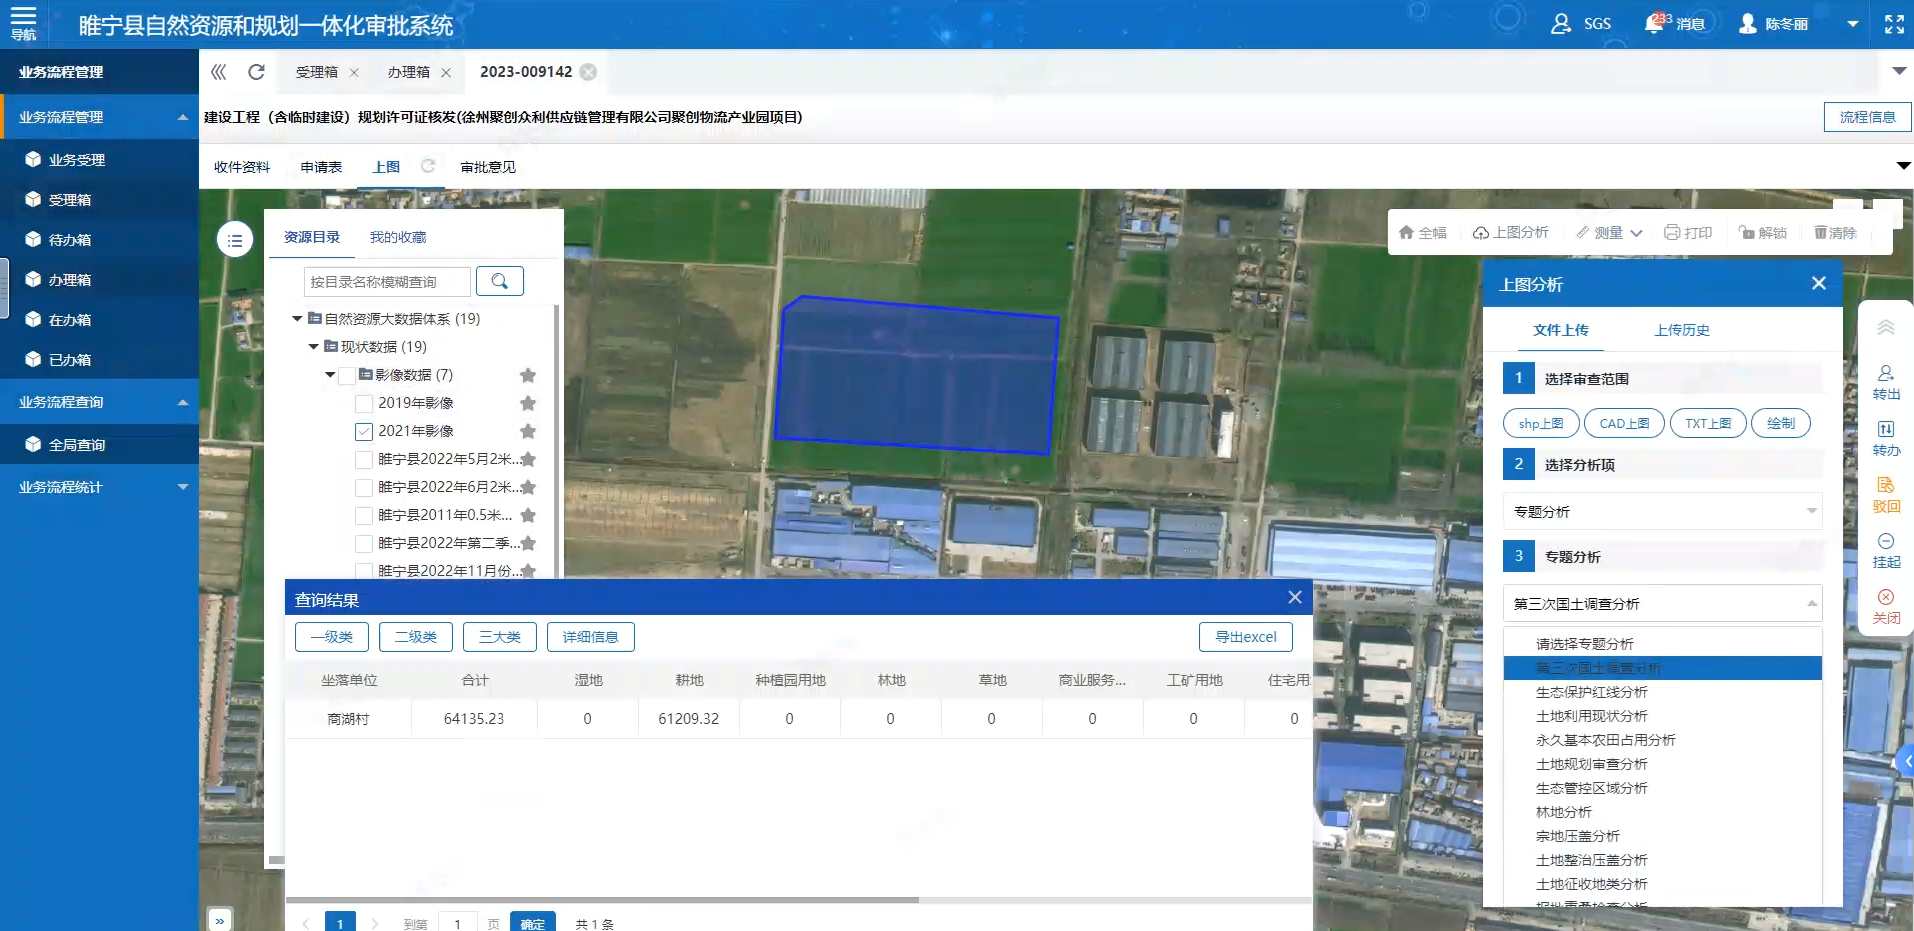
Task: Uncheck the 2021年影像 layer checkbox
Action: pyautogui.click(x=364, y=432)
